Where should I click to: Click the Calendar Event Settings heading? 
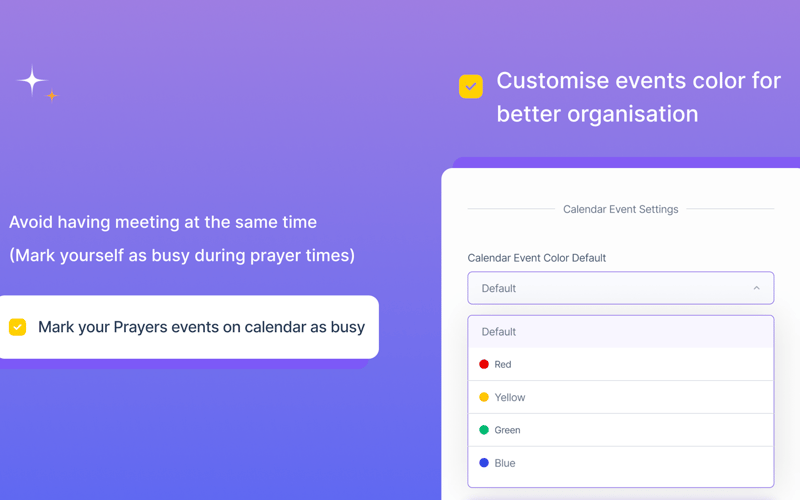coord(620,209)
